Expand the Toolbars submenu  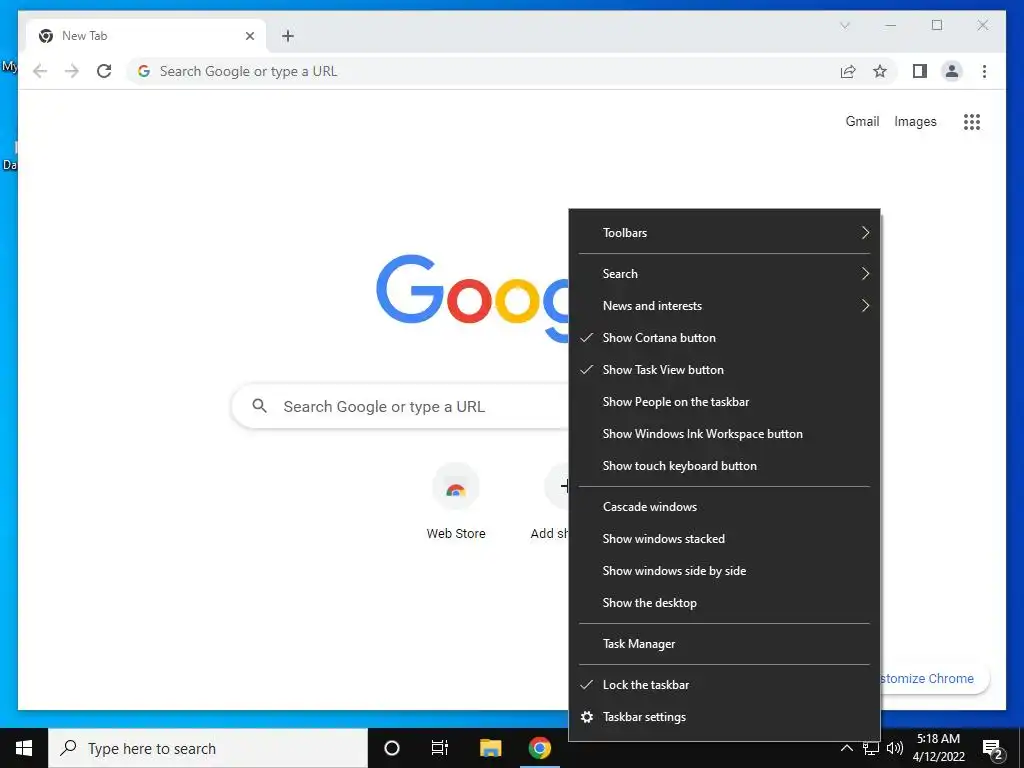tap(724, 232)
